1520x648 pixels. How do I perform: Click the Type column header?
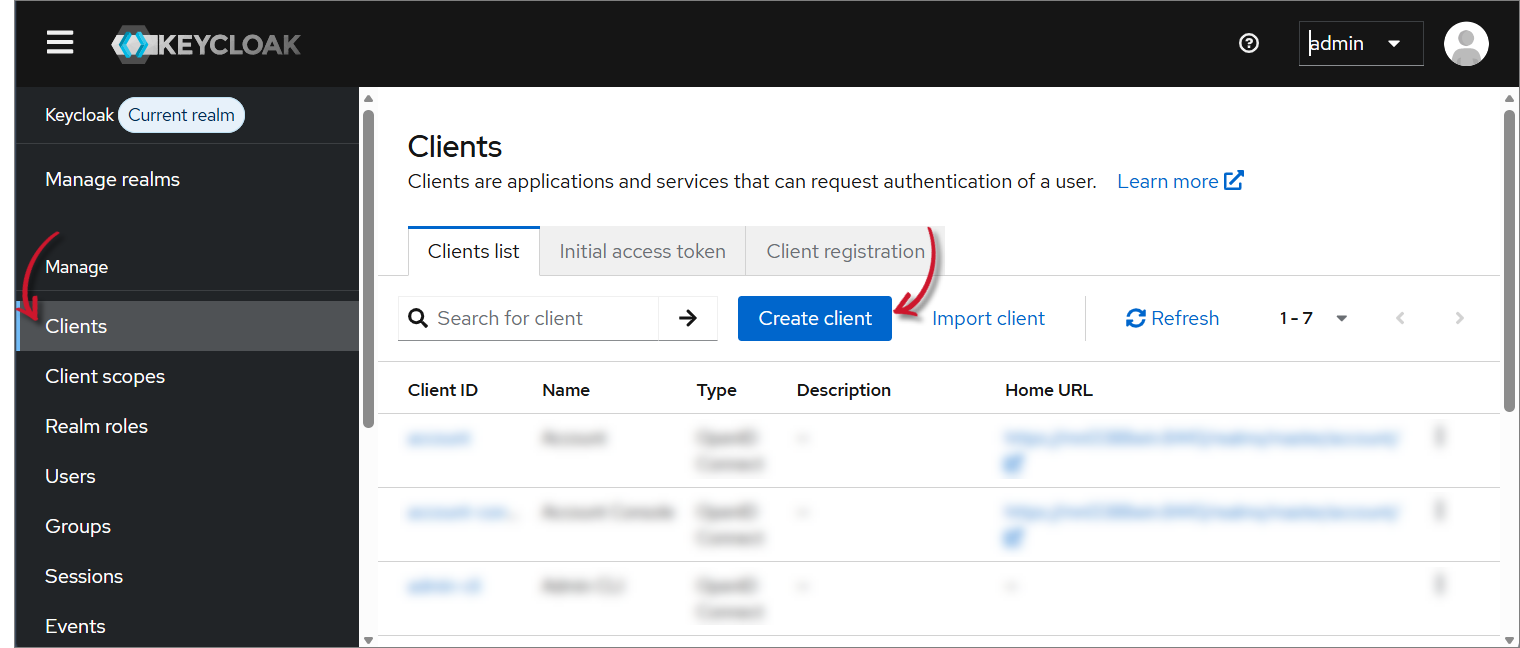click(x=717, y=390)
